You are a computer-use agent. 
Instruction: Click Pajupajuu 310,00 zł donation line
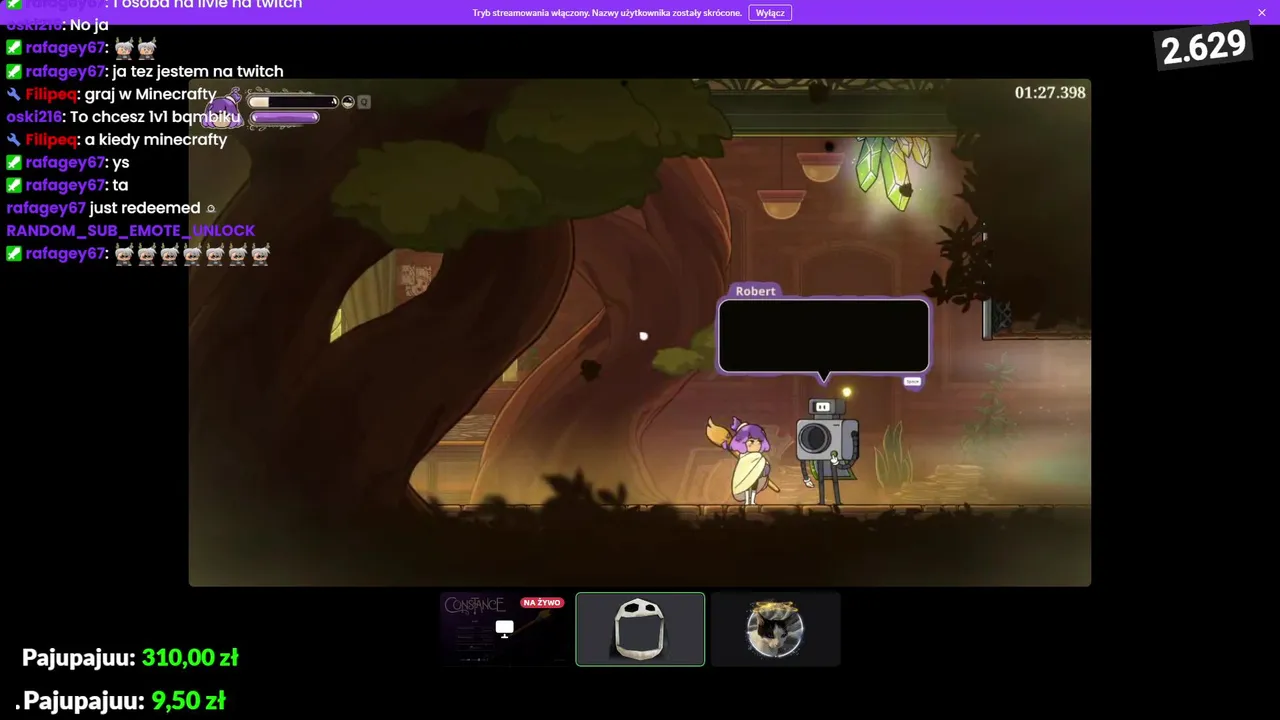pos(130,658)
